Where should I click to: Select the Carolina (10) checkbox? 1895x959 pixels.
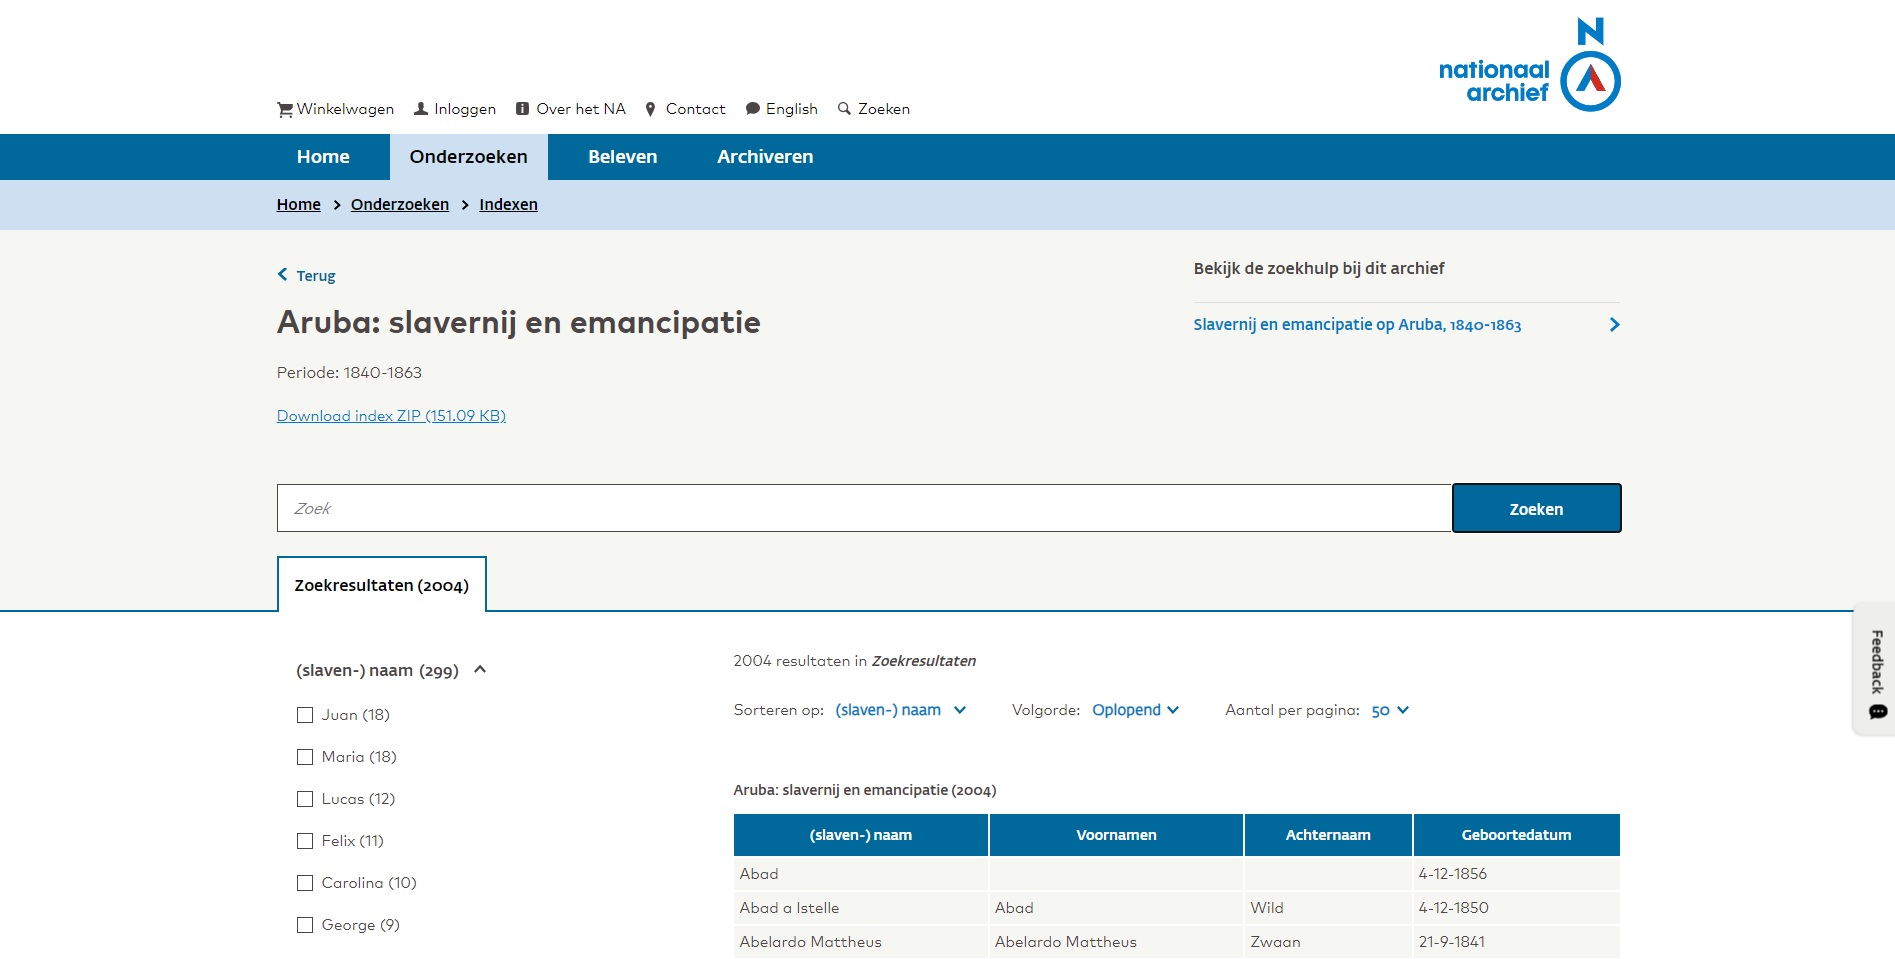click(x=304, y=883)
